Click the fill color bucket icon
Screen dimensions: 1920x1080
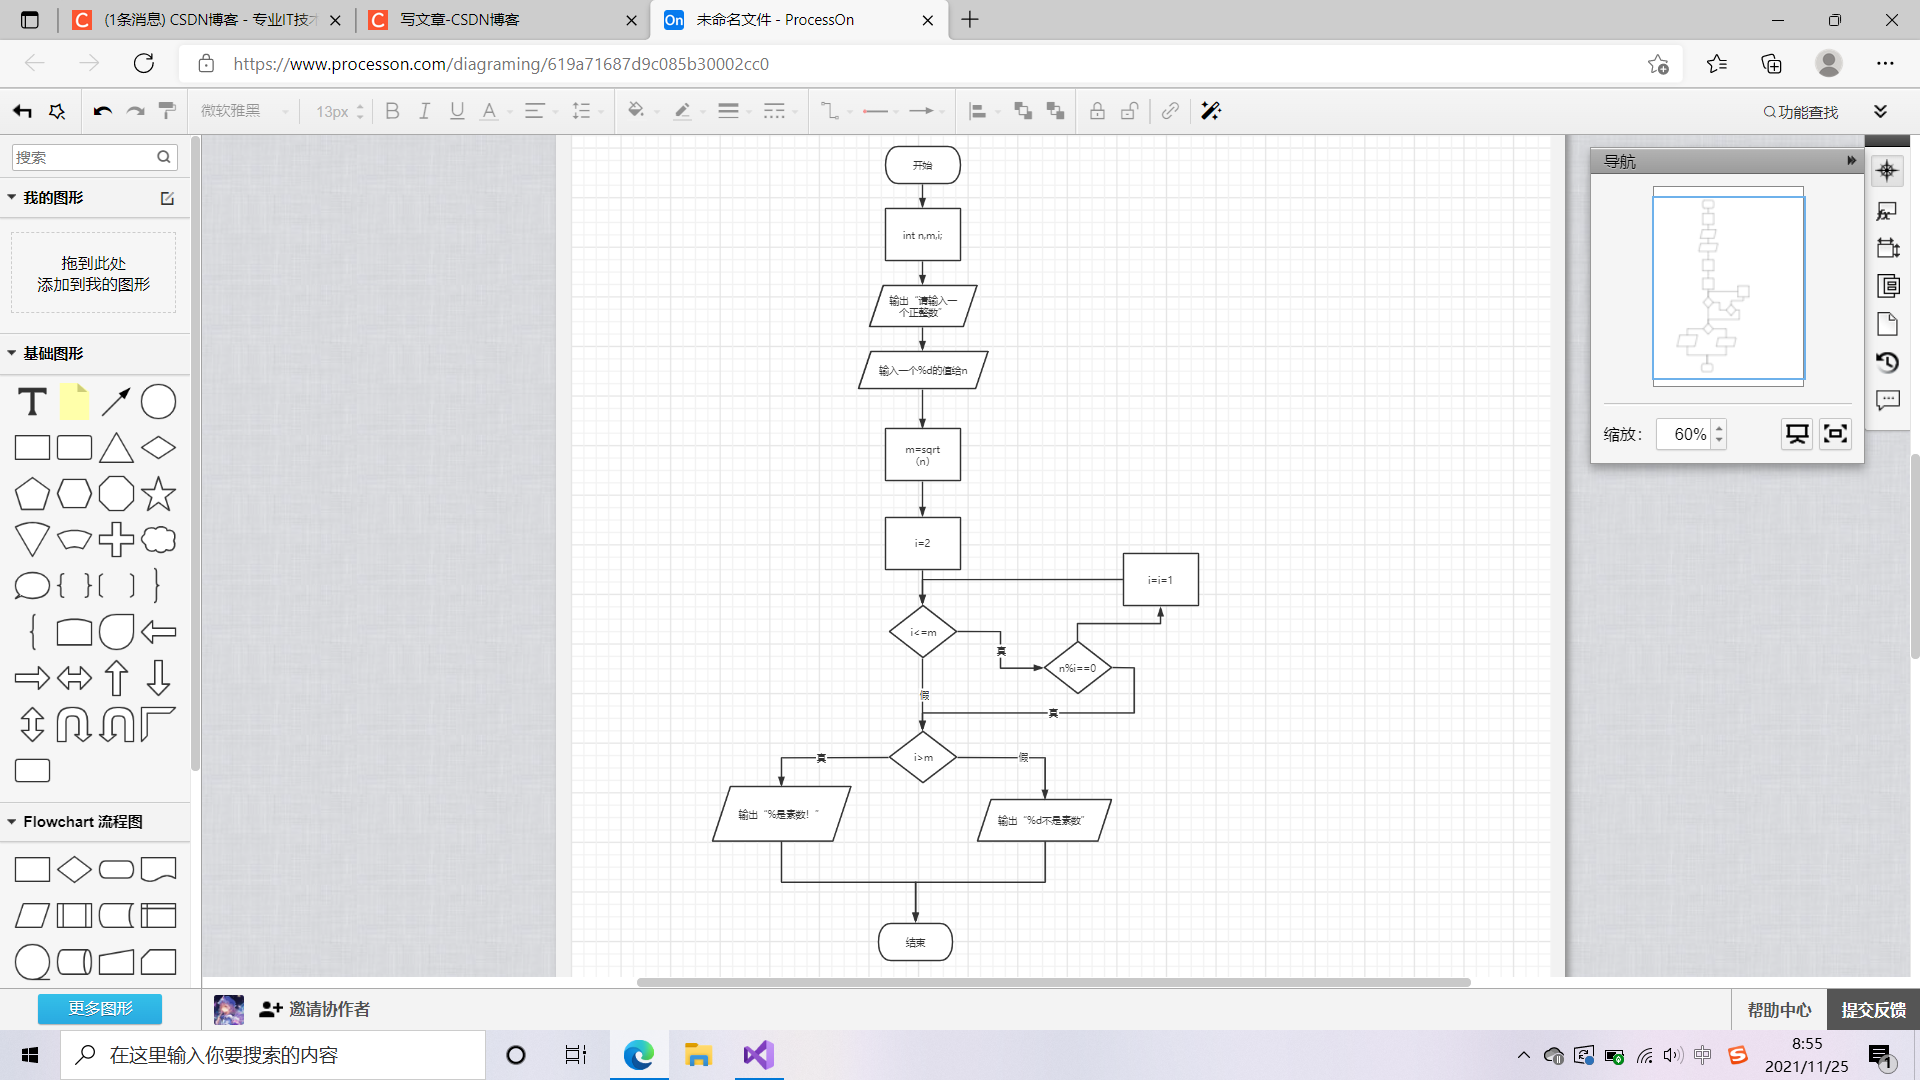635,111
